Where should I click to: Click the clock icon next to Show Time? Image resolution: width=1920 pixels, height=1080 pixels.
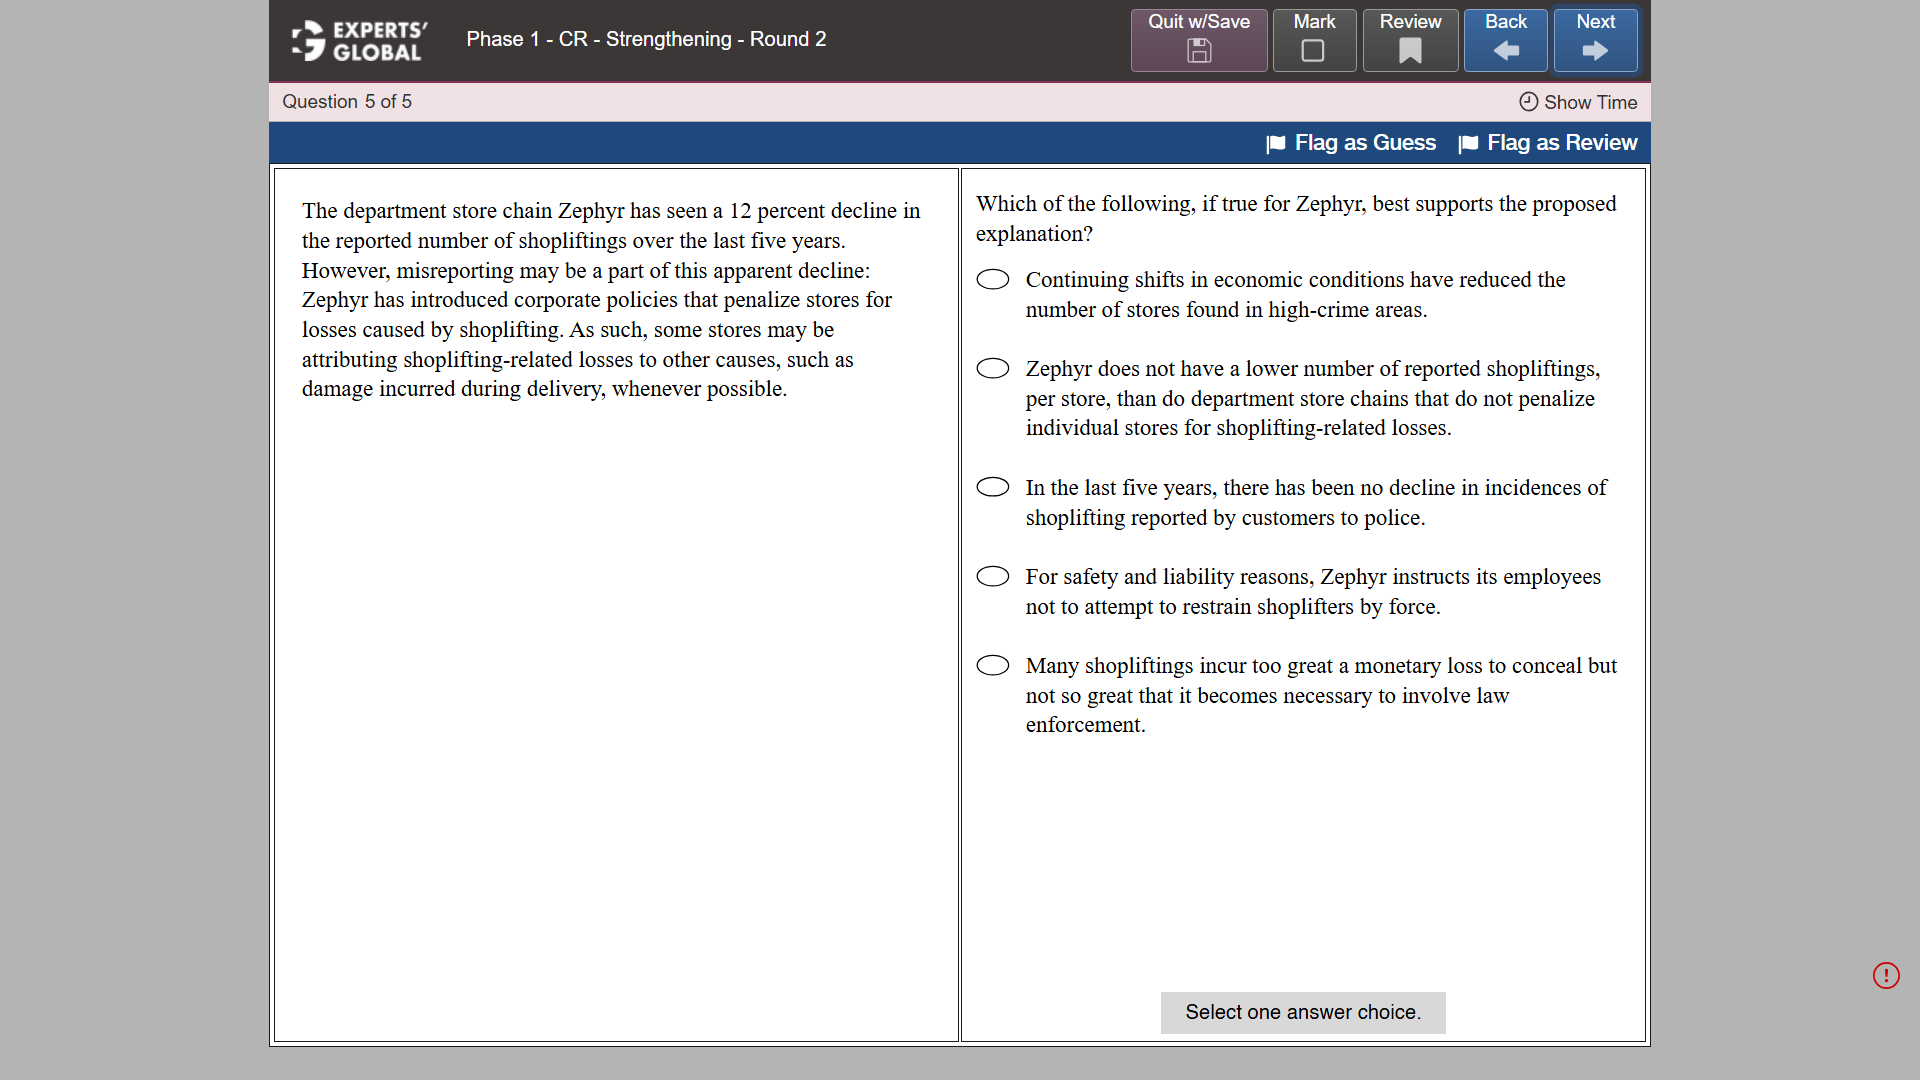(1527, 102)
